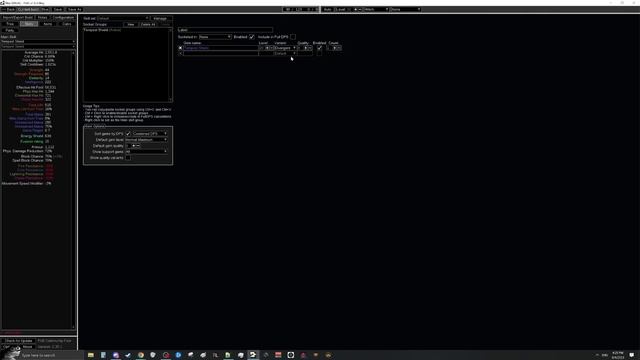The height and width of the screenshot is (360, 640).
Task: Decrease the gem quality
Action: coord(310,48)
